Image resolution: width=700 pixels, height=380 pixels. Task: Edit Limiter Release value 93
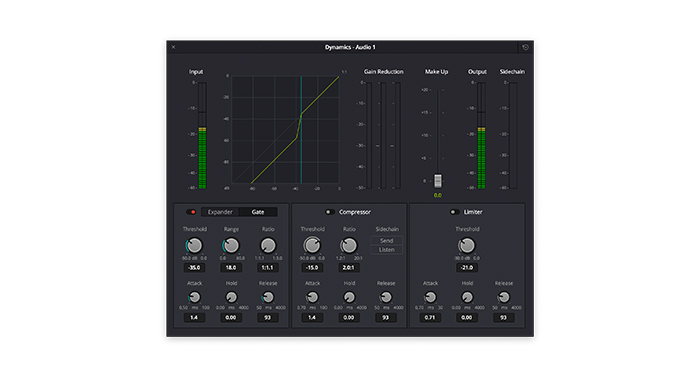tap(504, 317)
